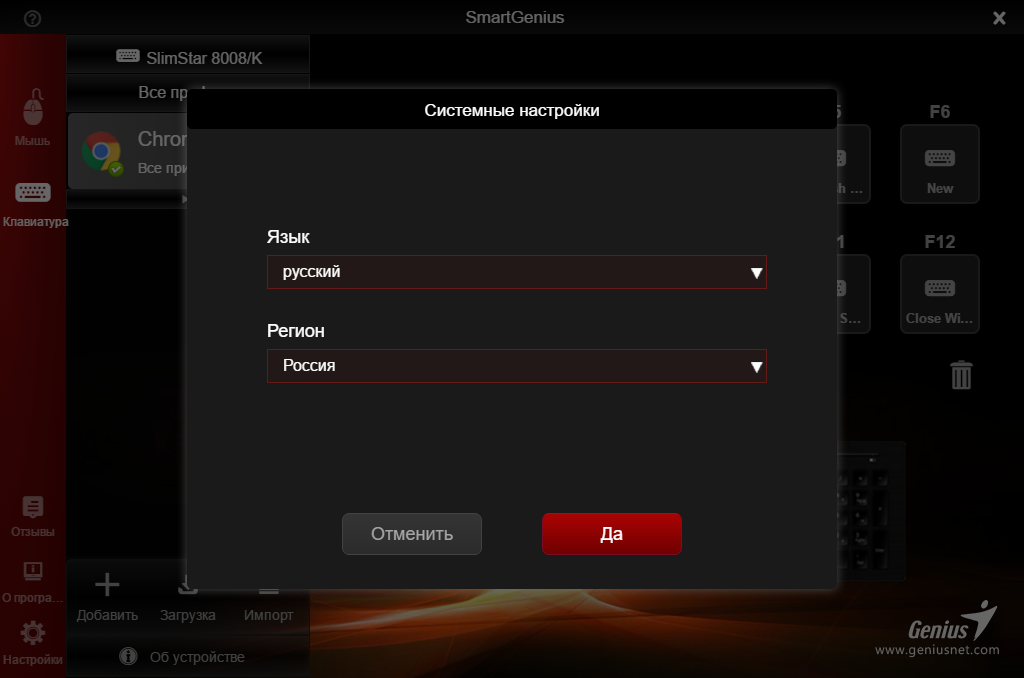
Task: Open Об устройстве info icon
Action: click(x=129, y=656)
